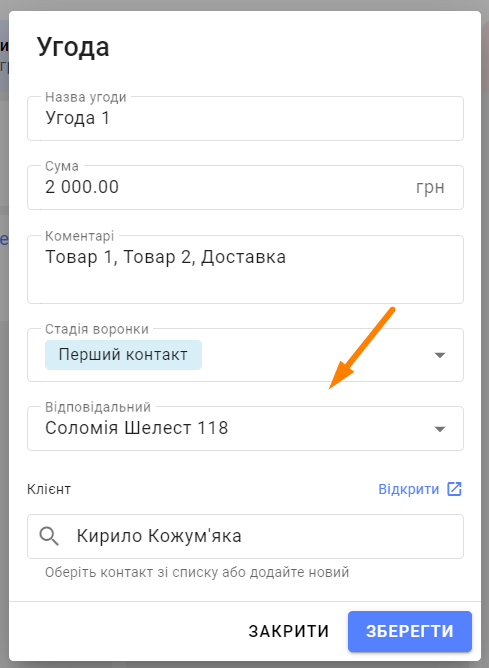Viewport: 489px width, 668px height.
Task: Expand the Стадія воронки dropdown arrow
Action: tap(440, 355)
